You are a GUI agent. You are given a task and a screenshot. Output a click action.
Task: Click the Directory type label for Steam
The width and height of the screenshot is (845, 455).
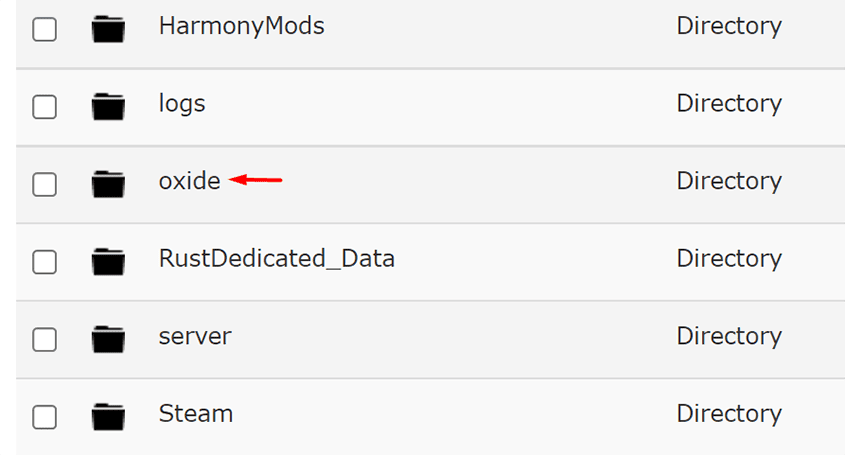coord(729,413)
